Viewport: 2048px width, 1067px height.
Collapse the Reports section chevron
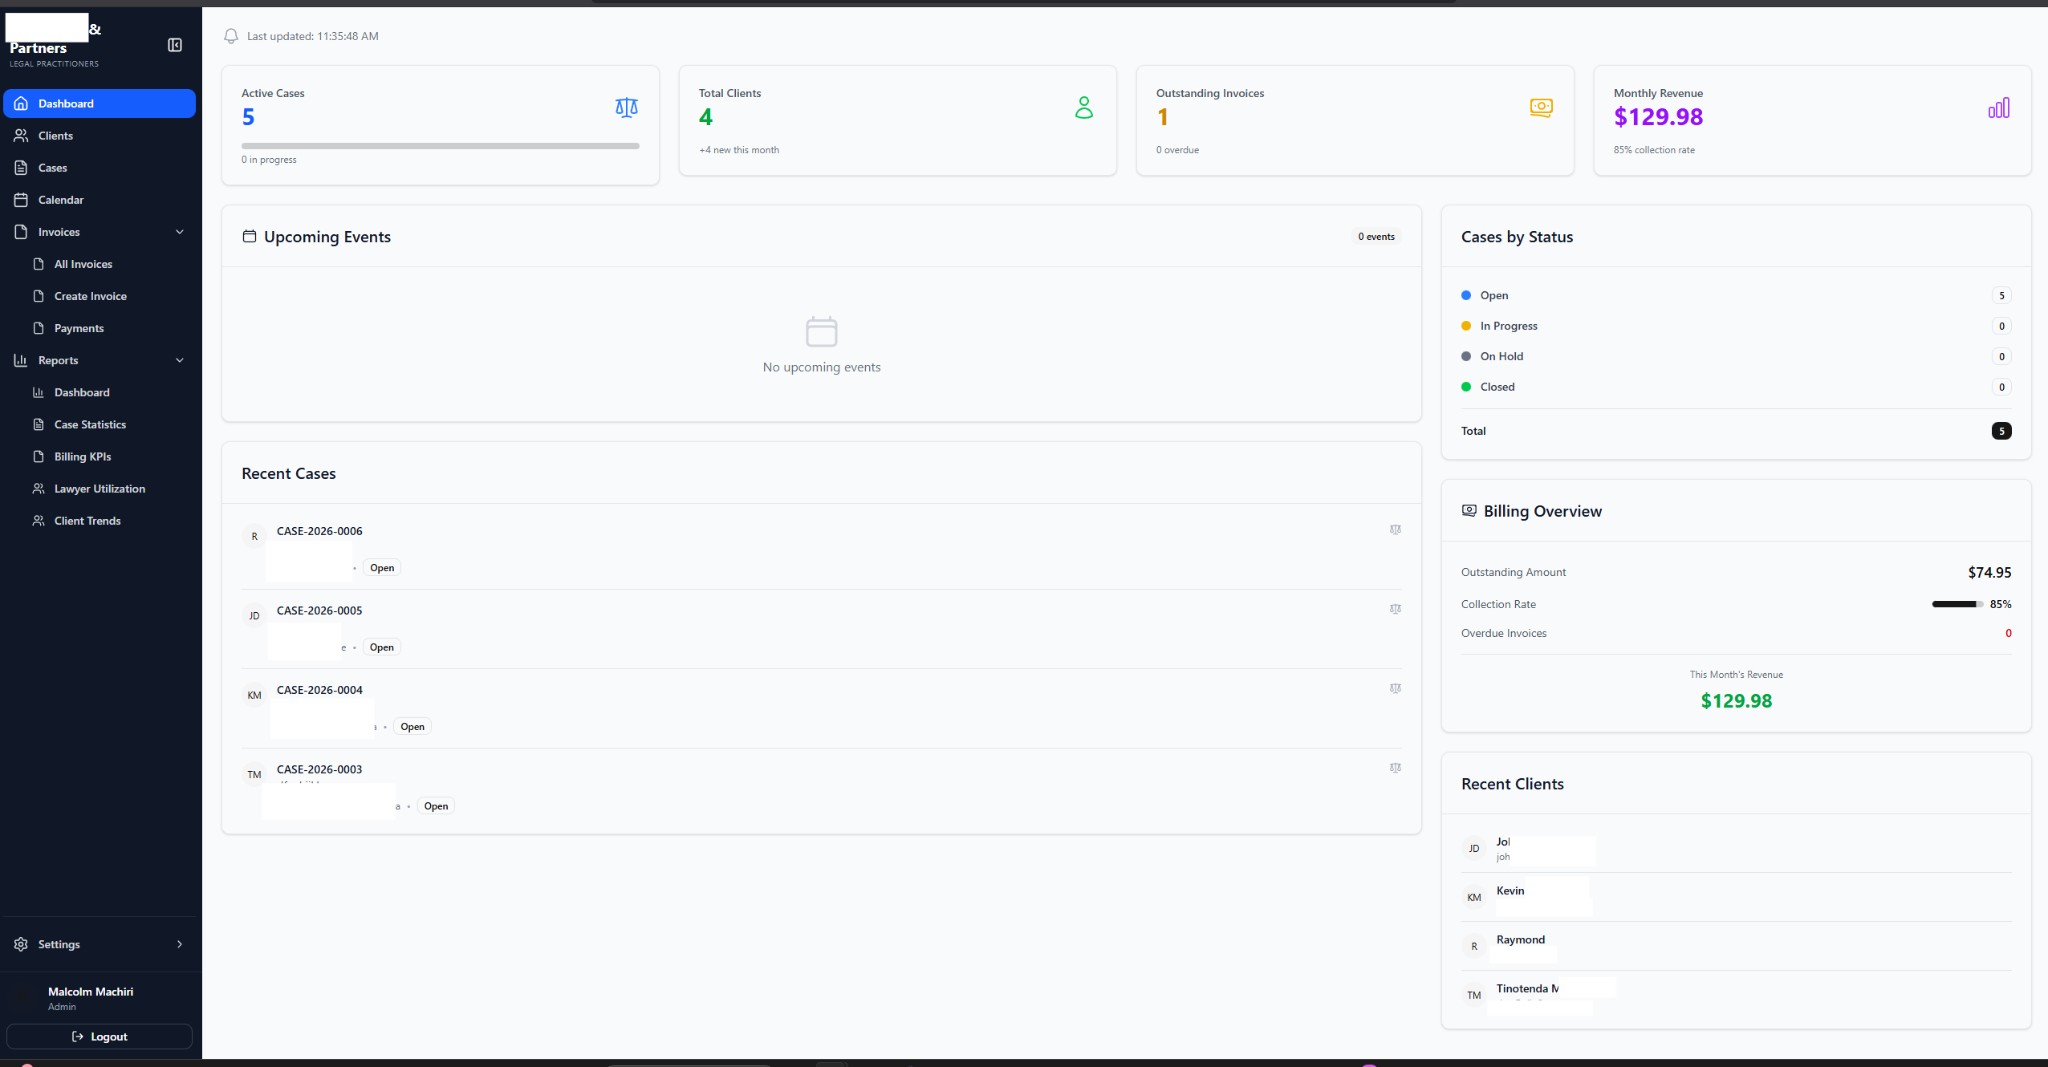180,360
